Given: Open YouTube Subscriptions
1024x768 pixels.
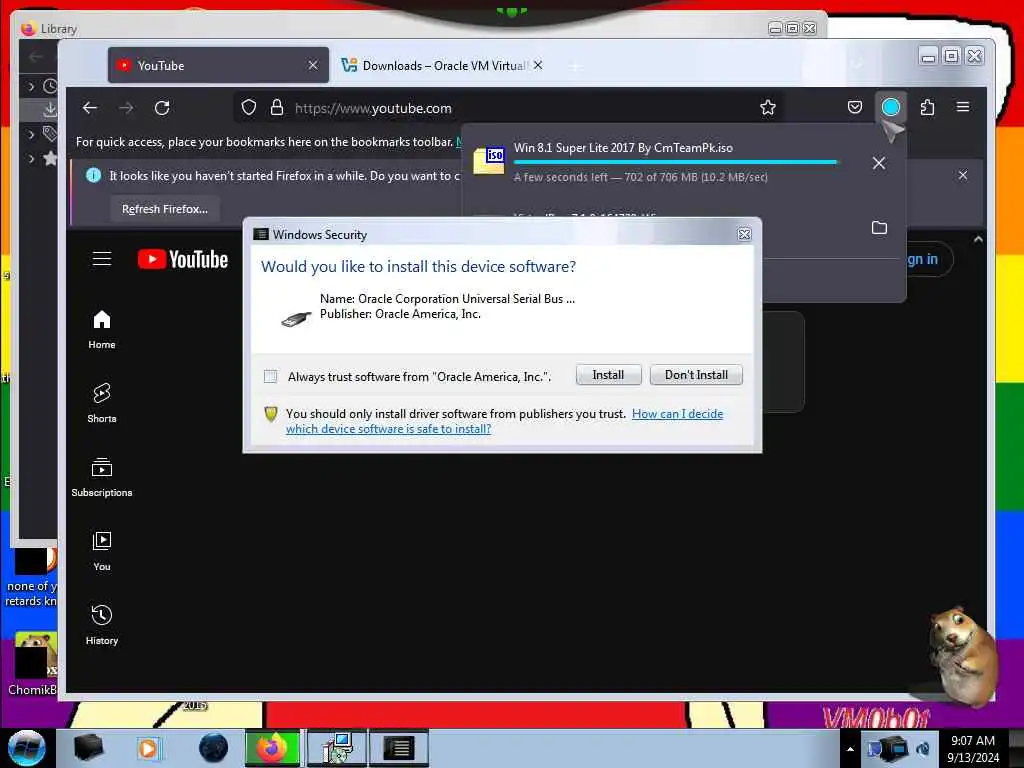Looking at the screenshot, I should 102,477.
